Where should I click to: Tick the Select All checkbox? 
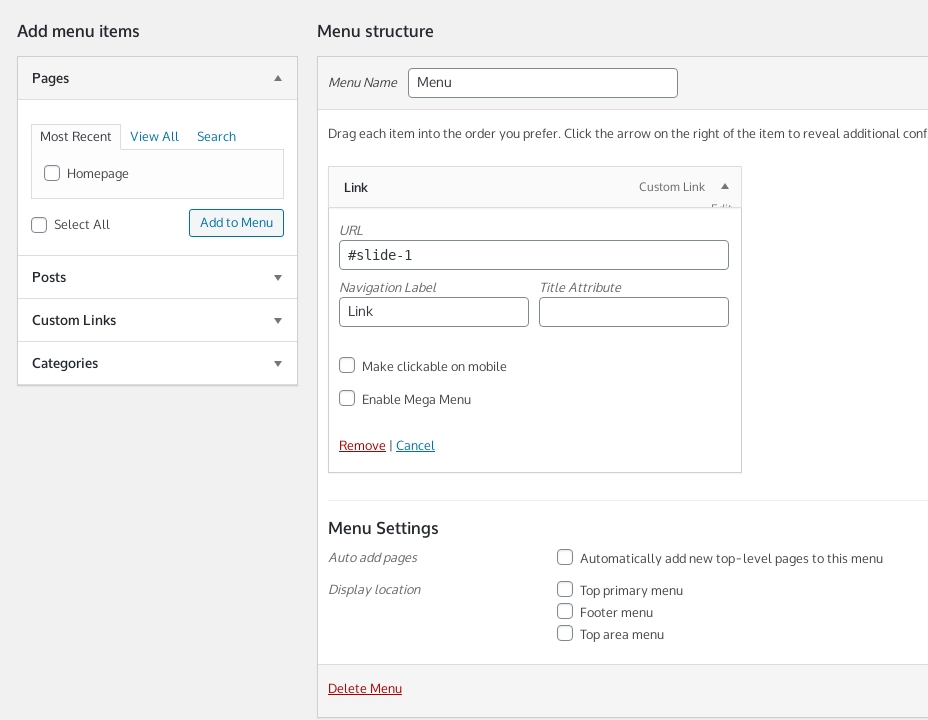39,225
